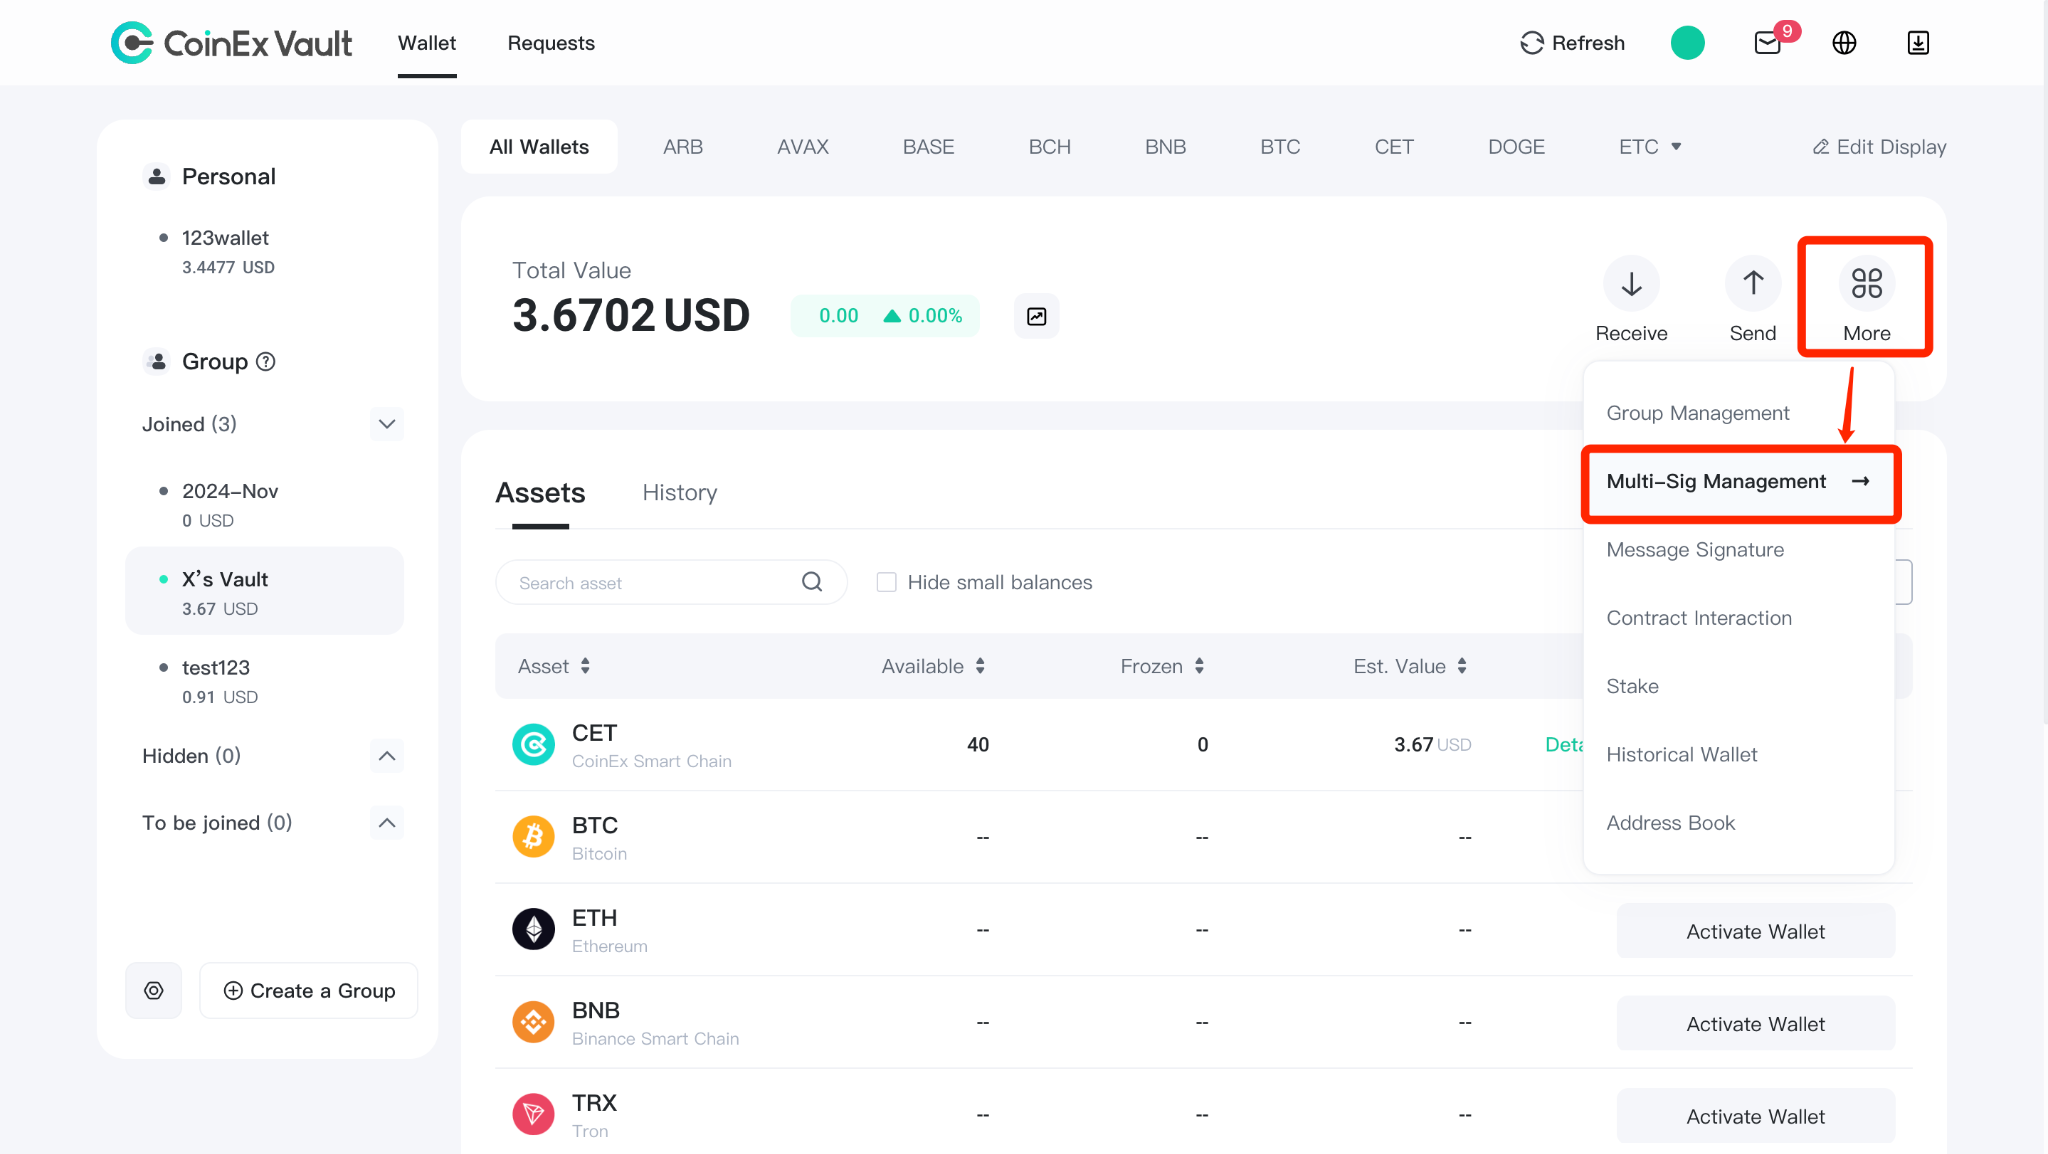Click the BNB coin icon
Image resolution: width=2048 pixels, height=1154 pixels.
pyautogui.click(x=534, y=1022)
